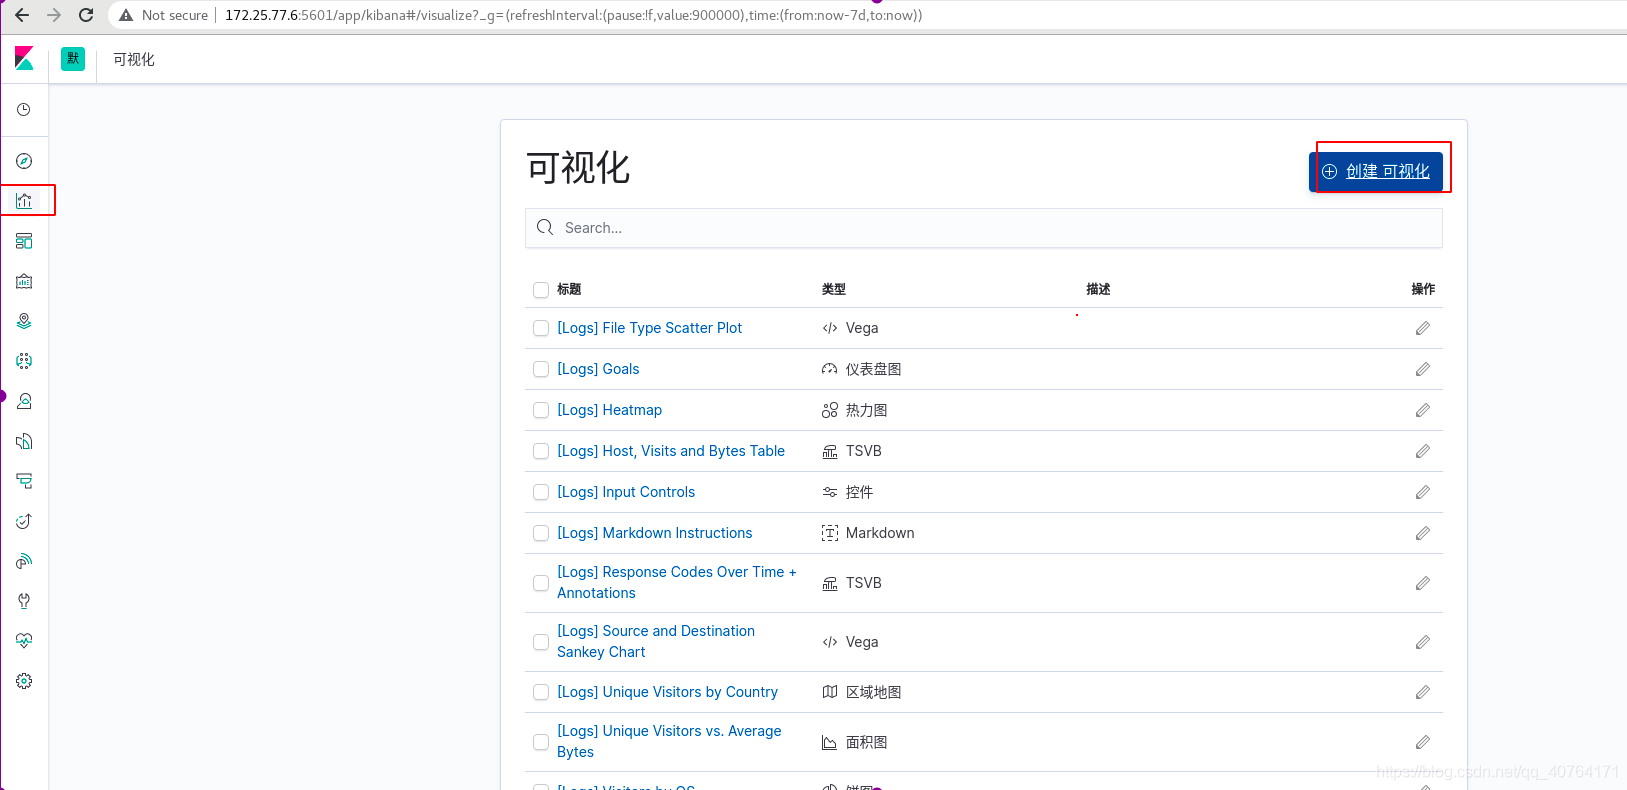The height and width of the screenshot is (790, 1627).
Task: Edit [Logs] Input Controls pencil icon
Action: [1423, 492]
